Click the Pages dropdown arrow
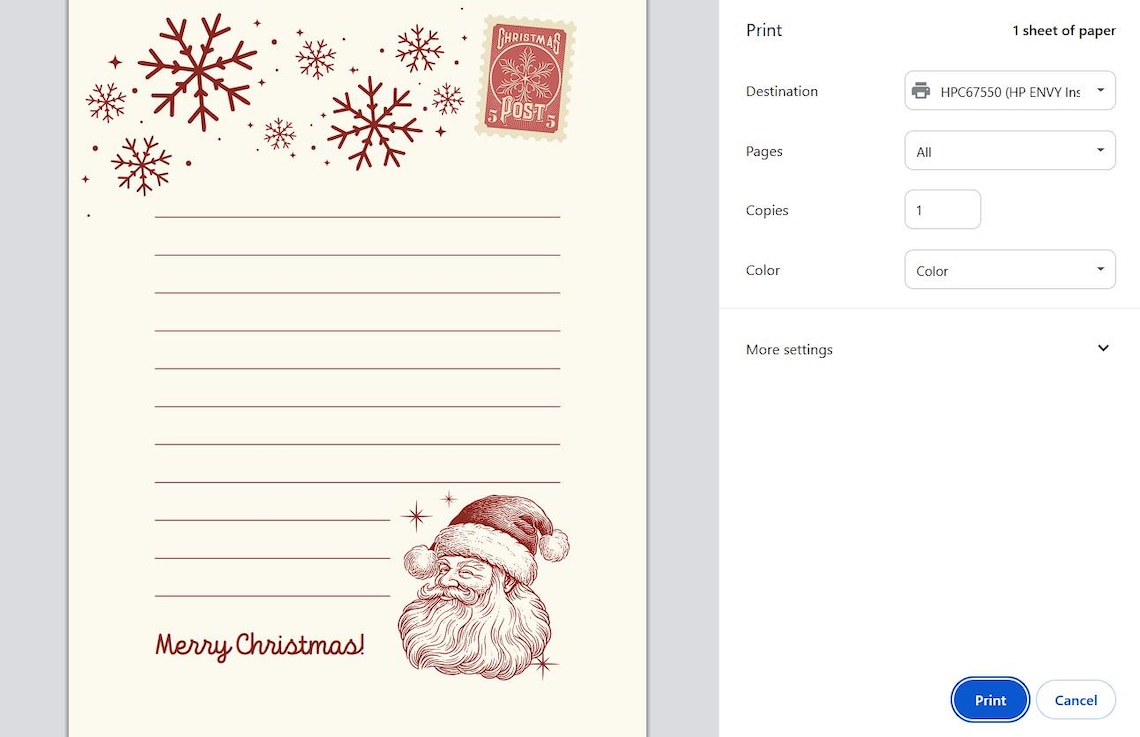This screenshot has width=1140, height=737. coord(1100,150)
